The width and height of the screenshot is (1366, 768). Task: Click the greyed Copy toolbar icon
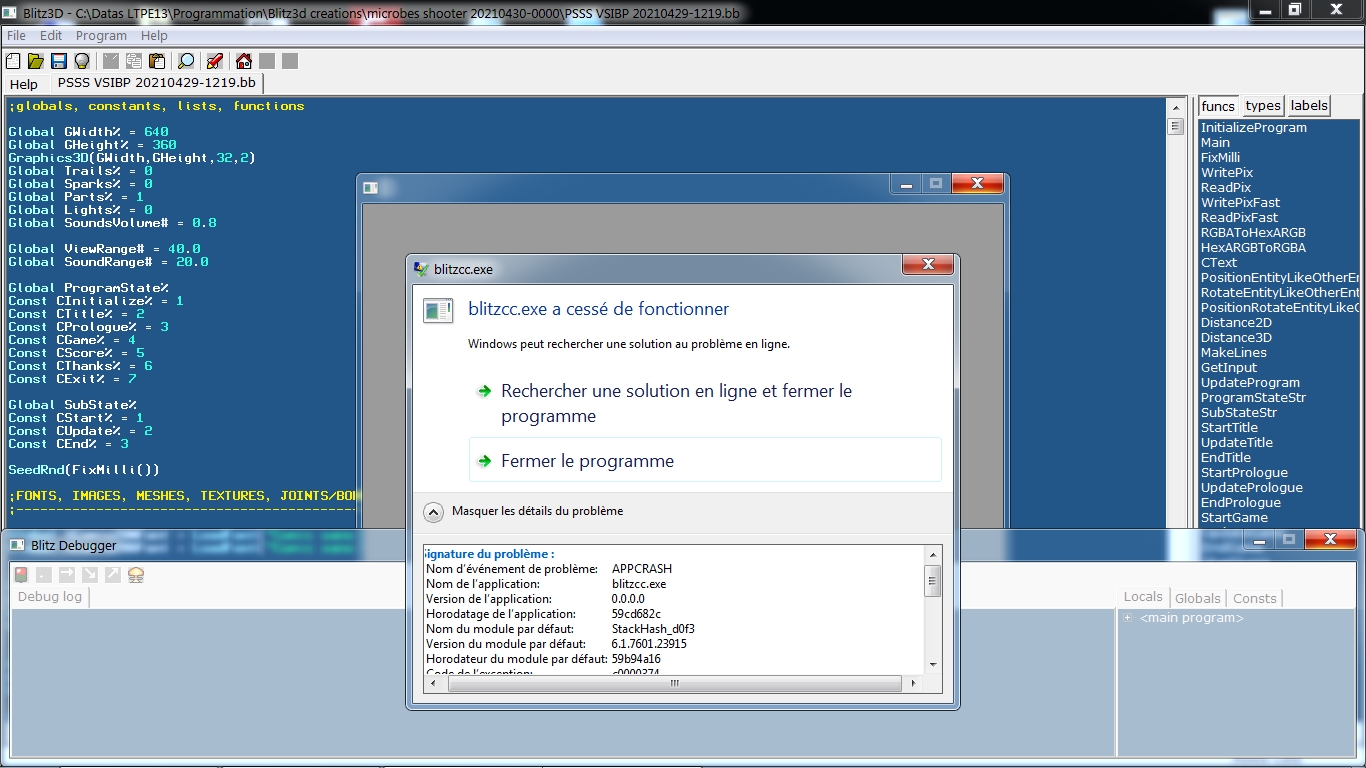pos(134,61)
